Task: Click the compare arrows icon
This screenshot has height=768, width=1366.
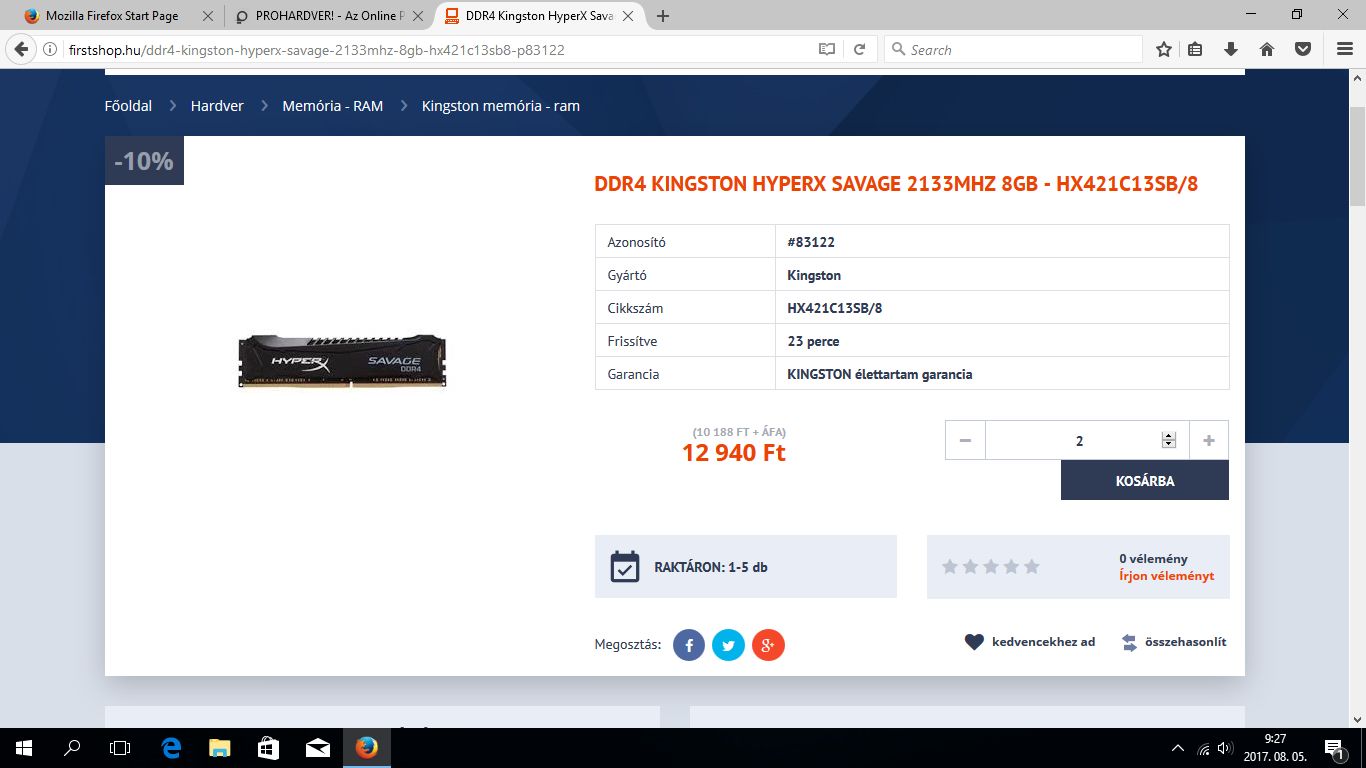Action: (1129, 642)
